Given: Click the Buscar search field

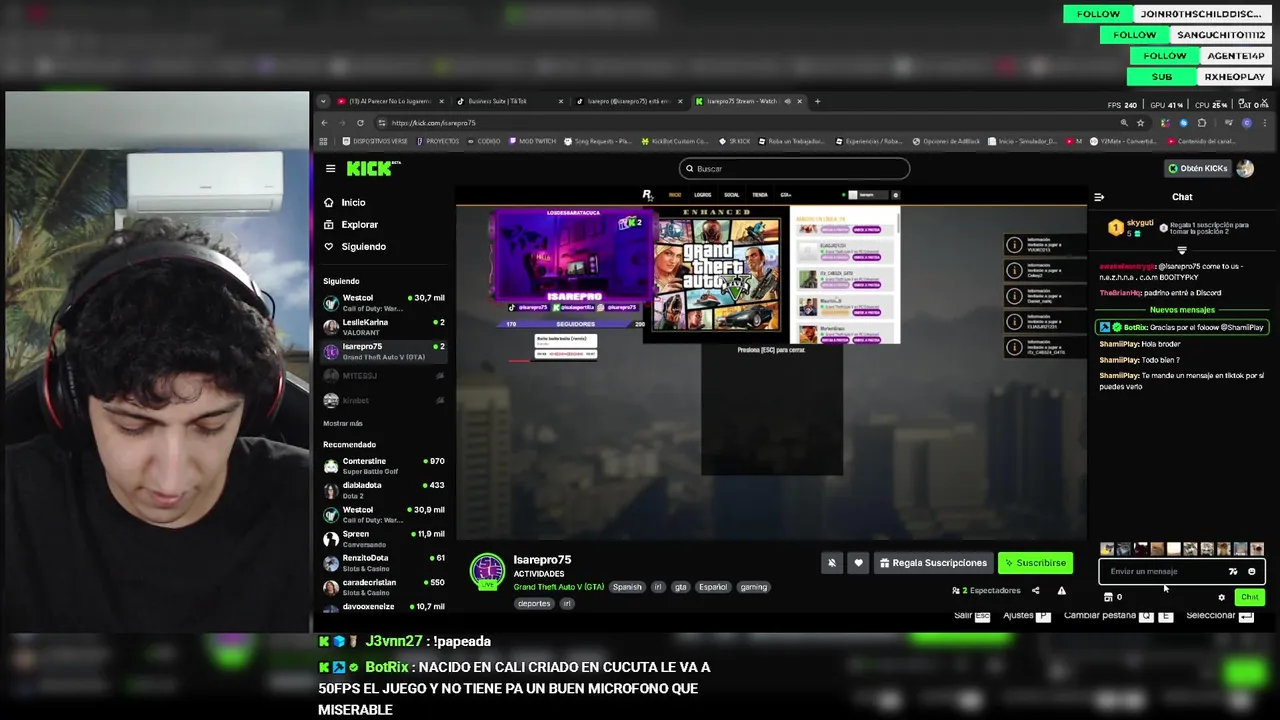Looking at the screenshot, I should pos(794,168).
